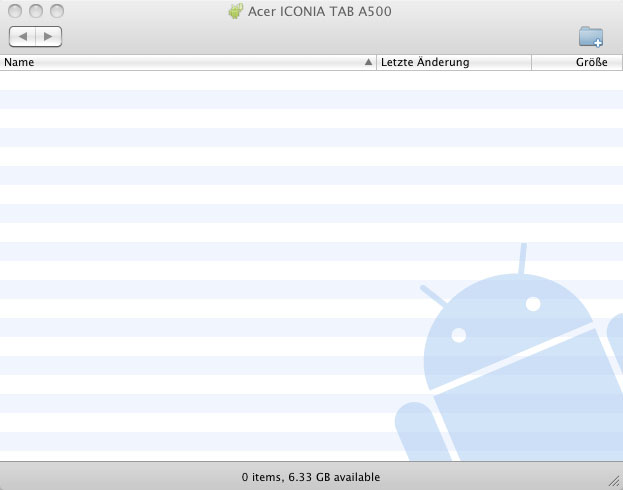
Task: Zoom the window with the third traffic-light button
Action: coord(57,11)
